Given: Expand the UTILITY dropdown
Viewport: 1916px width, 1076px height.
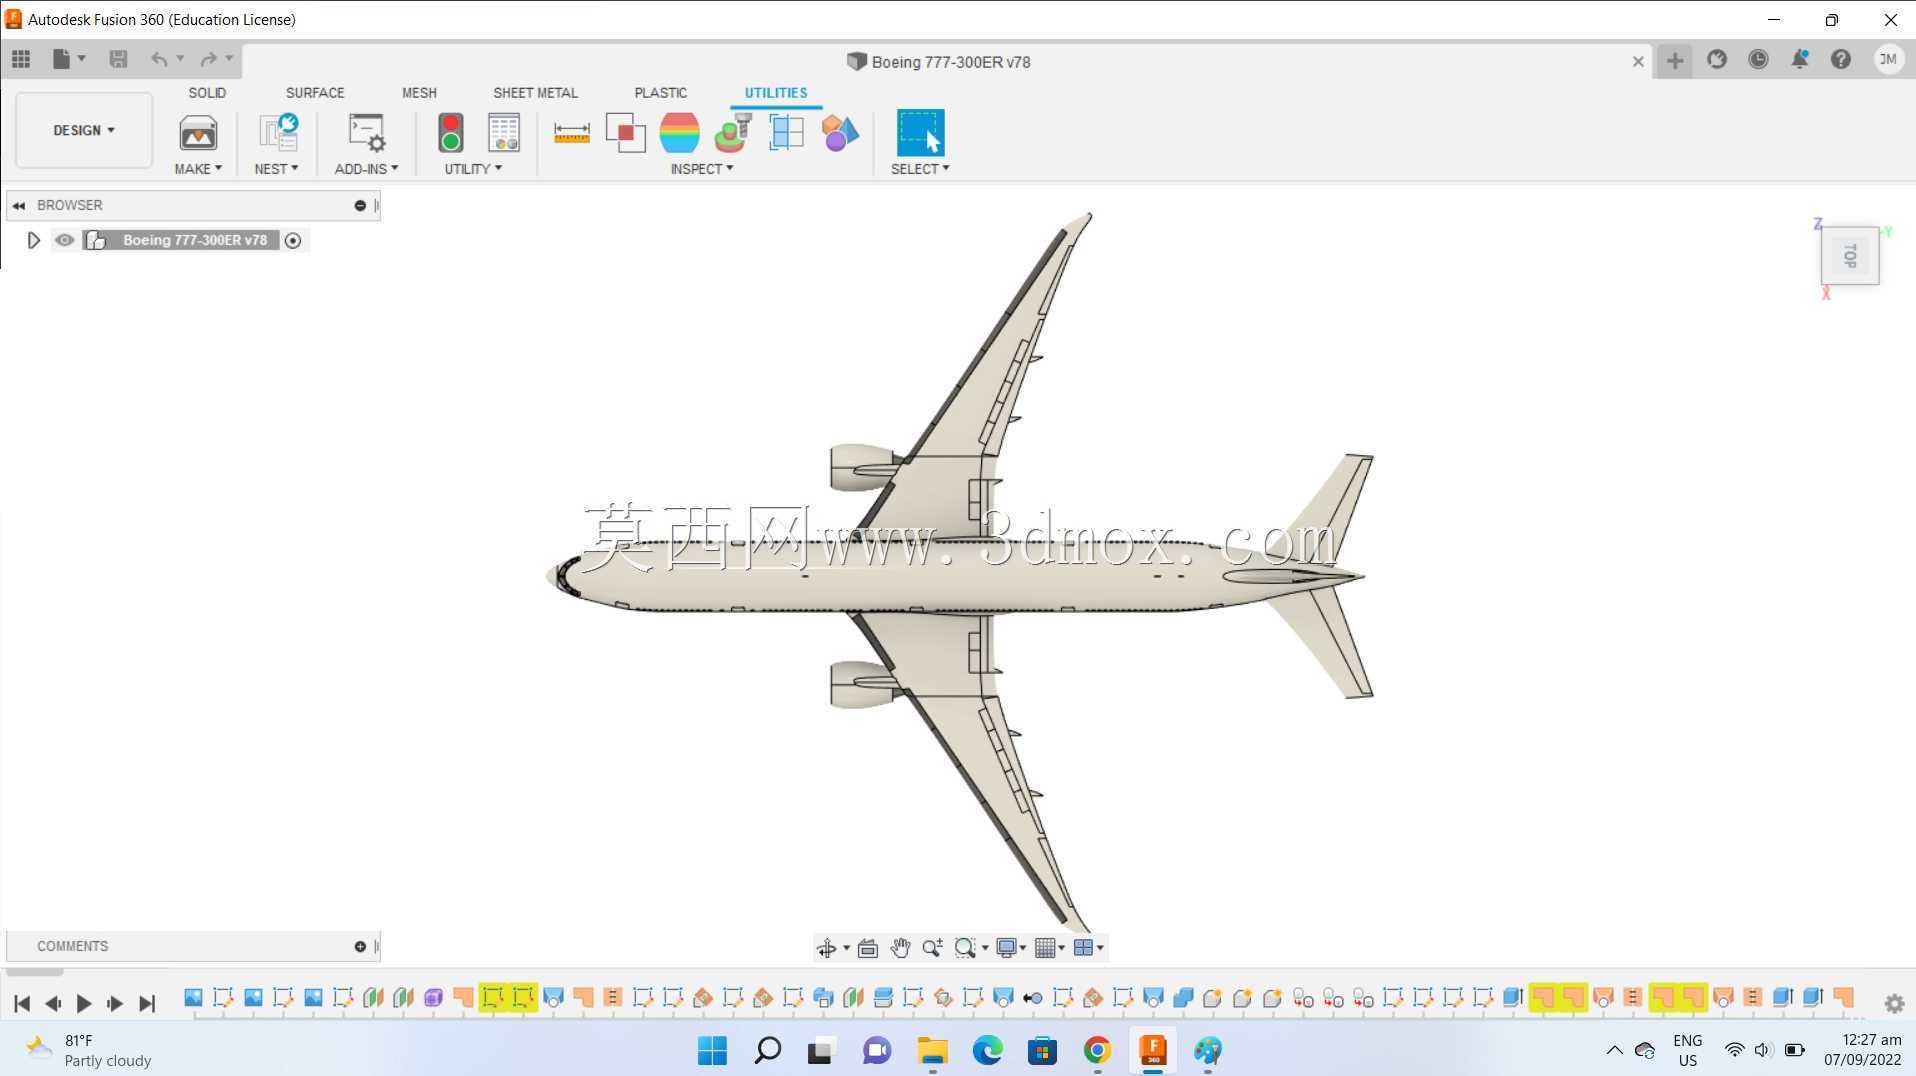Looking at the screenshot, I should 473,169.
